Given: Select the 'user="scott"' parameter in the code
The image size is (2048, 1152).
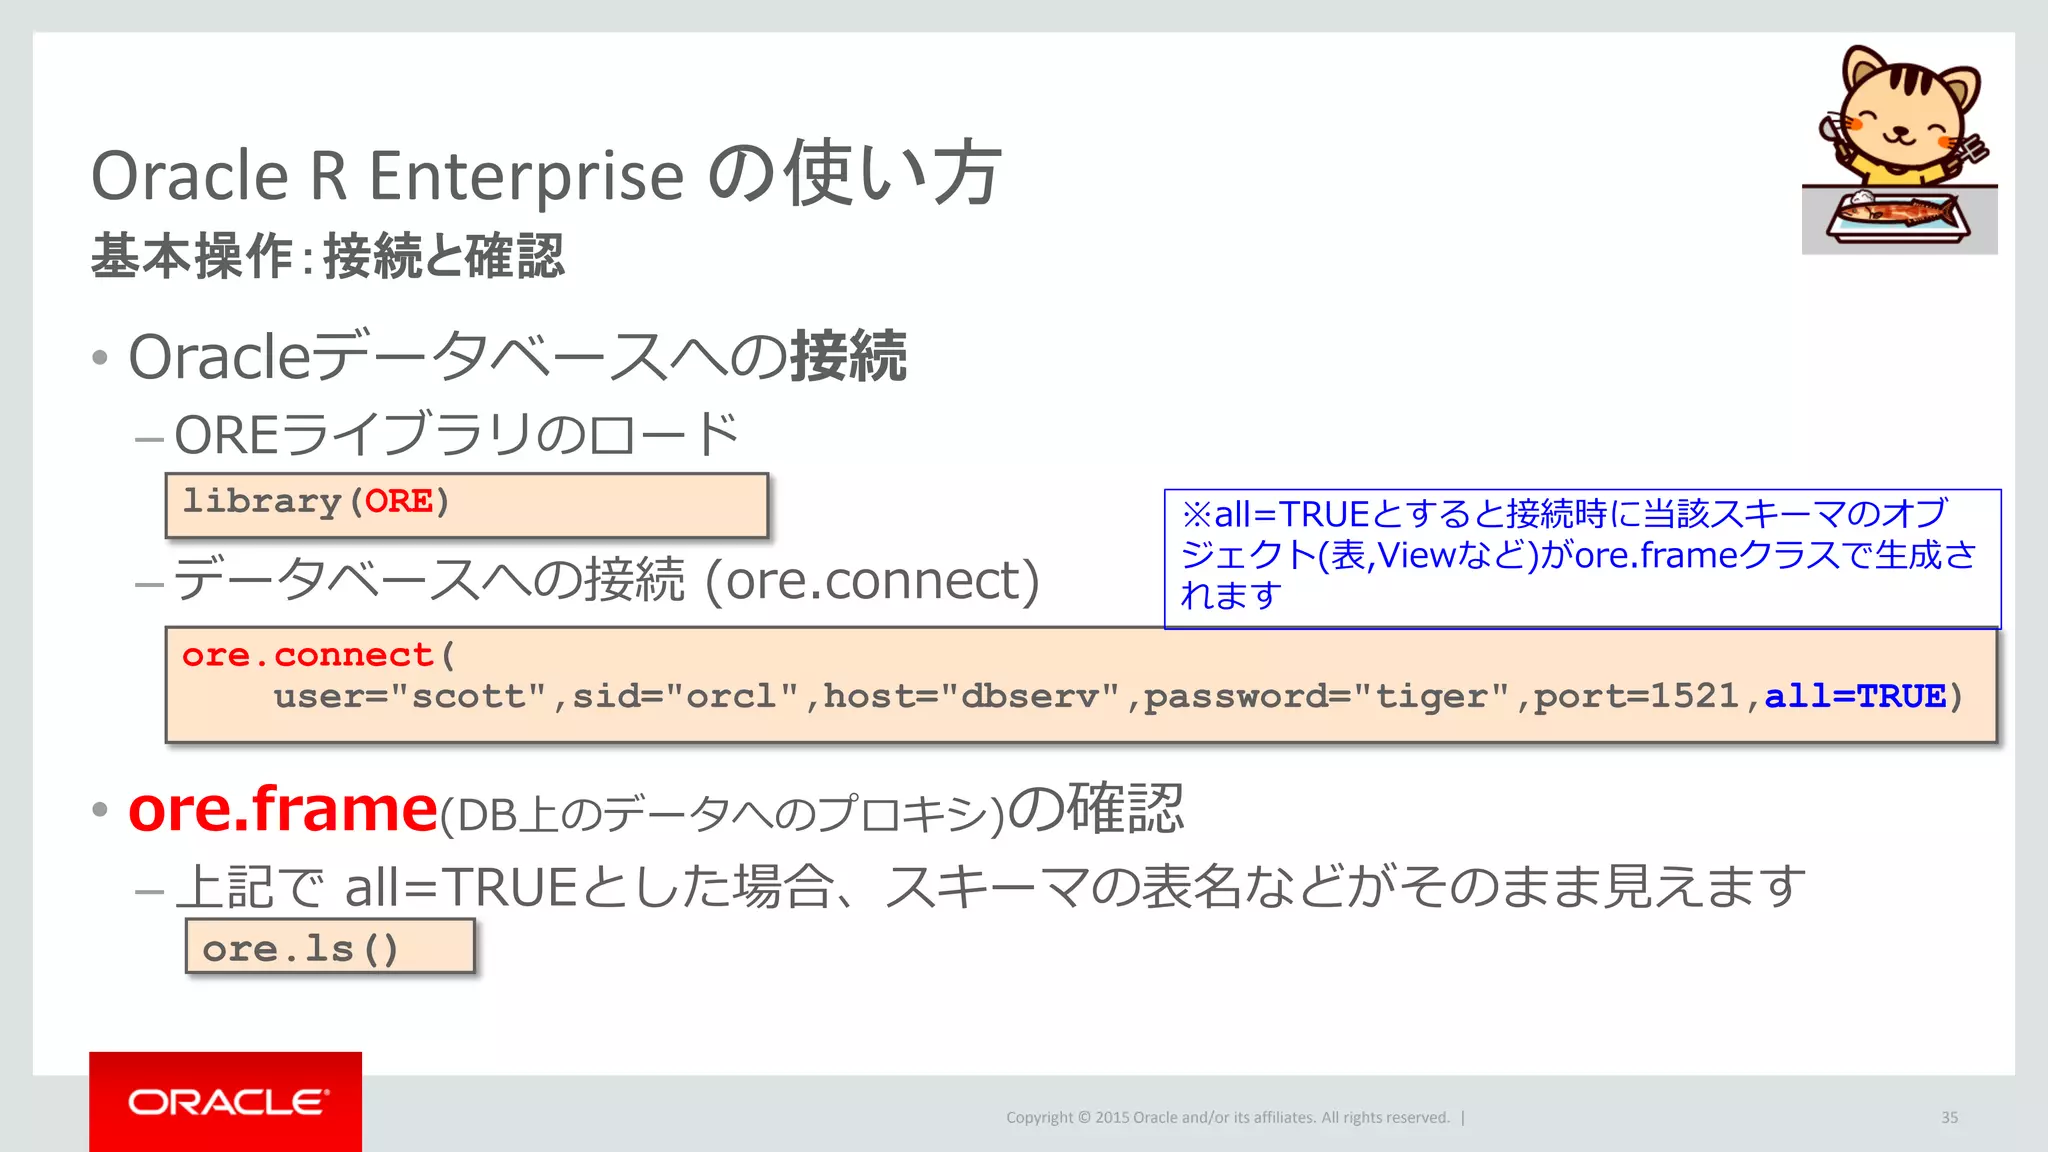Looking at the screenshot, I should [x=410, y=696].
